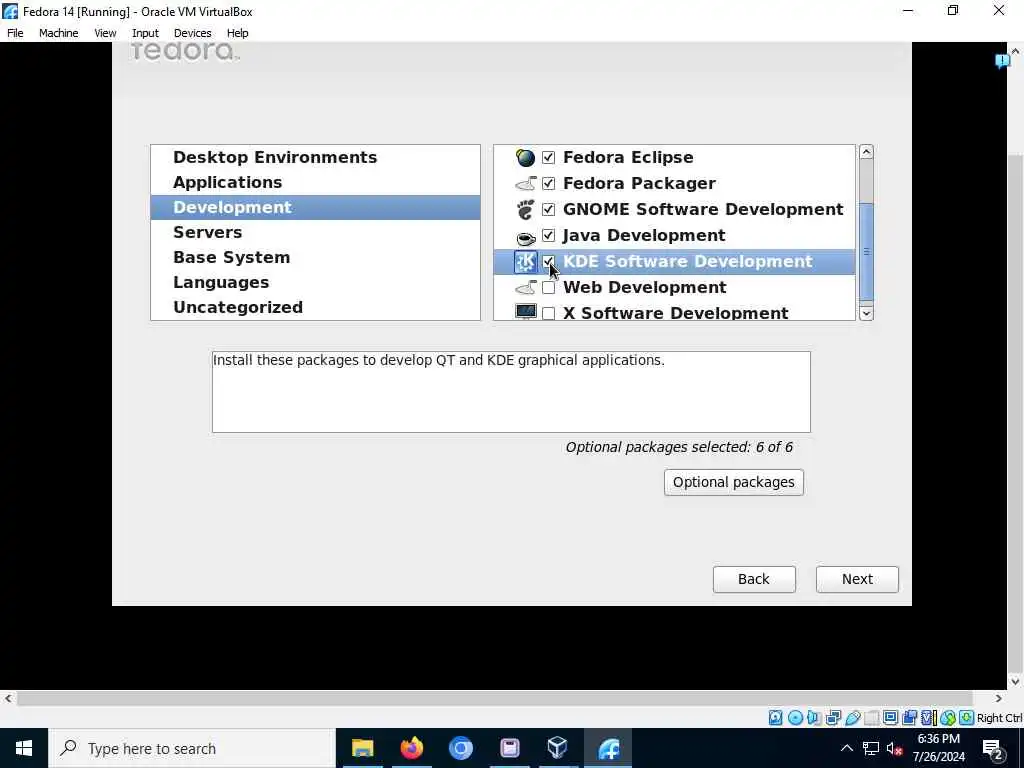
Task: Open the Windows action center notifications
Action: click(x=992, y=748)
